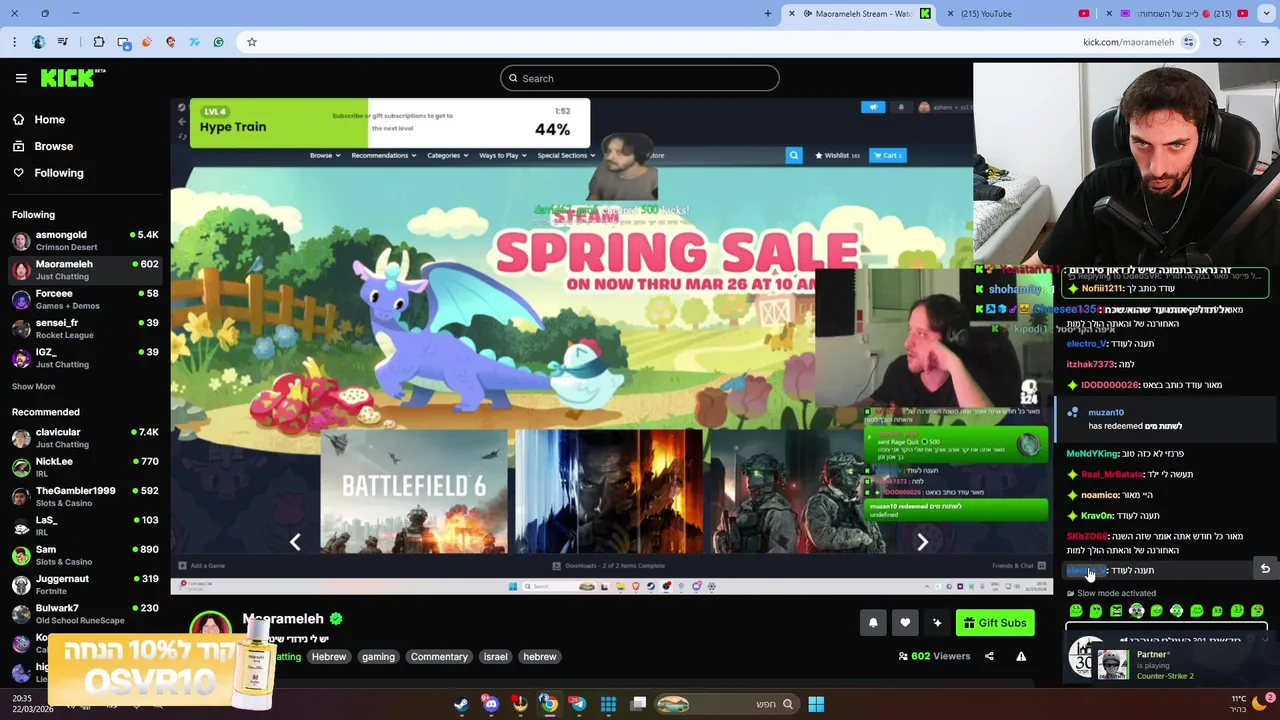Open Steam Special Sections dropdown
The width and height of the screenshot is (1280, 720).
[566, 155]
